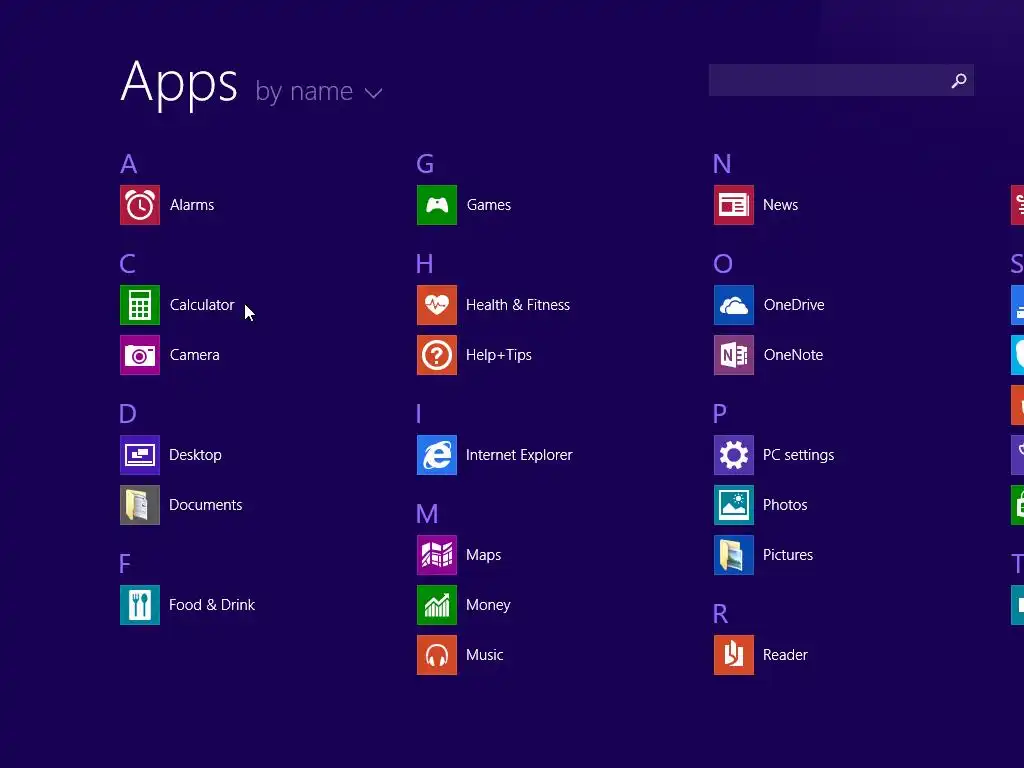Launch the Food & Drink icon
Viewport: 1024px width, 768px height.
(x=140, y=605)
